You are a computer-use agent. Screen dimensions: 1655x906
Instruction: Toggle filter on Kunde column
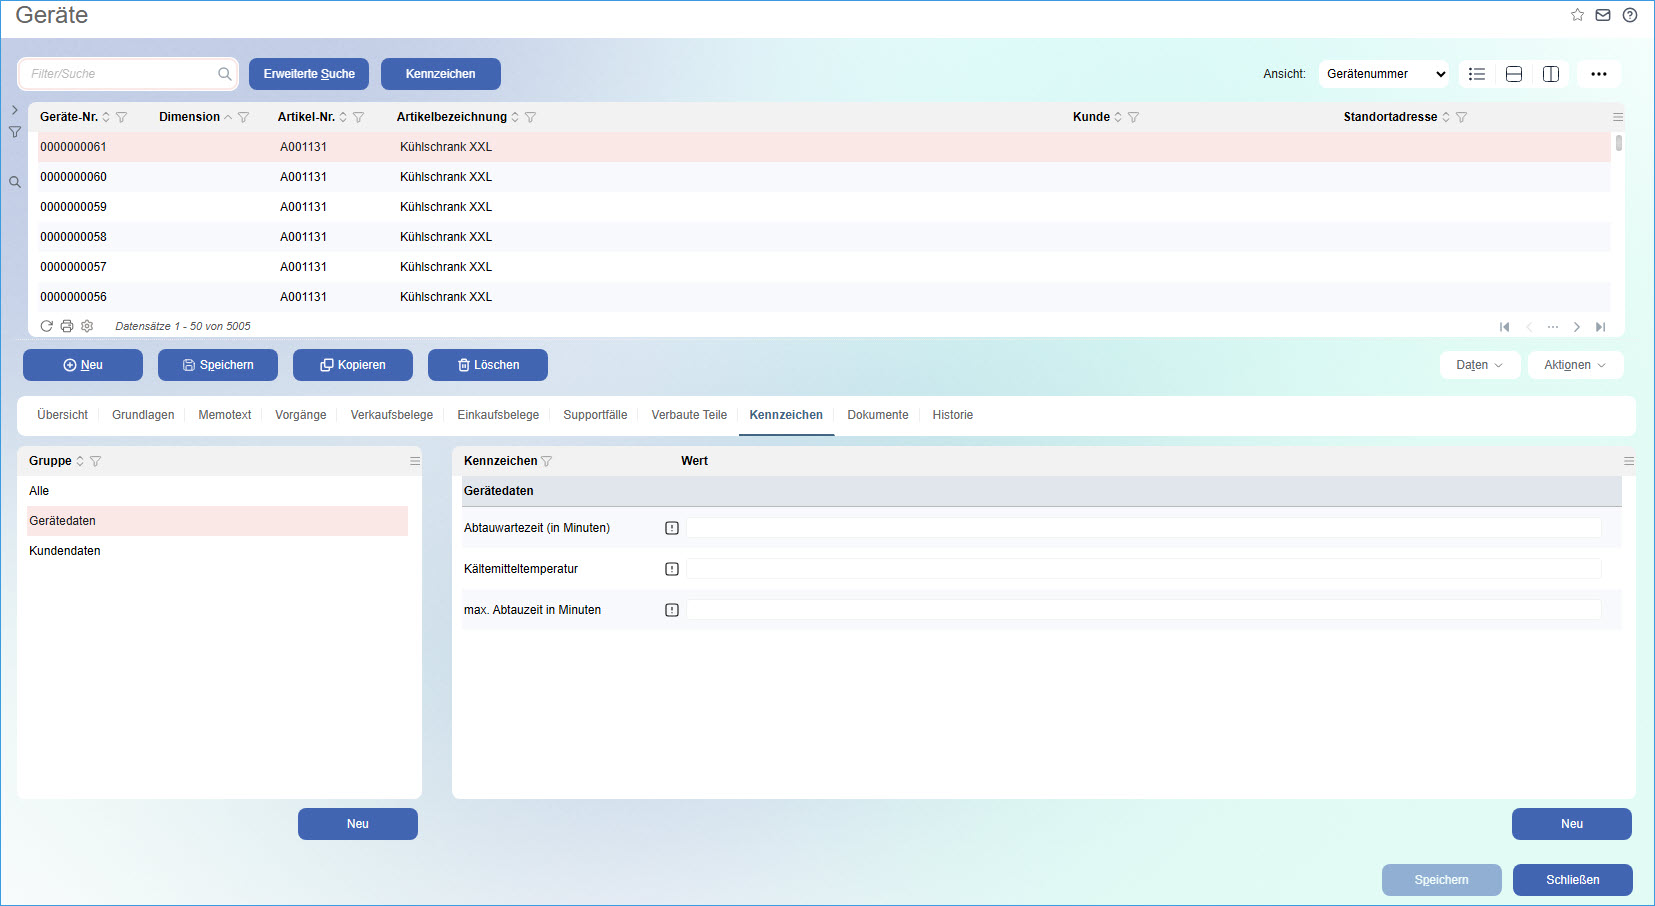click(x=1133, y=117)
